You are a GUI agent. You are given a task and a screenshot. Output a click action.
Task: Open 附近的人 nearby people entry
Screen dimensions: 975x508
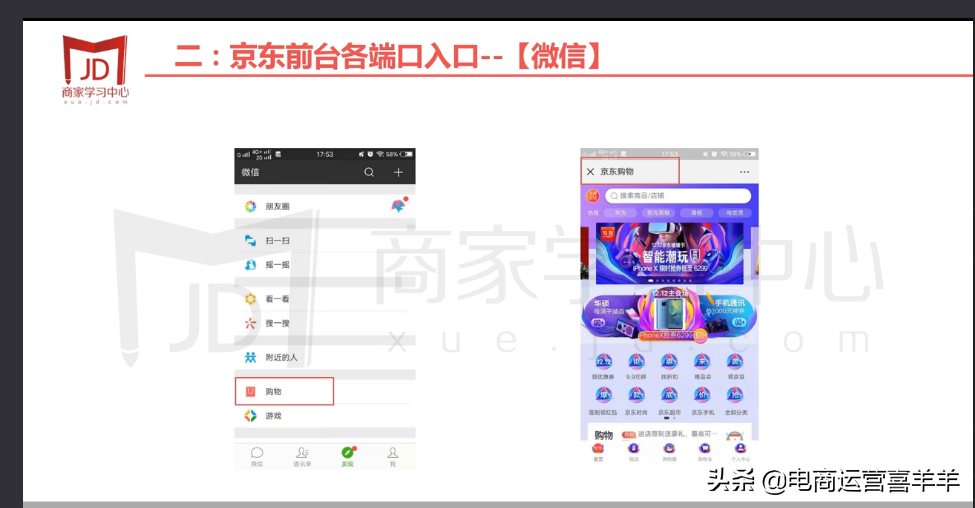tap(325, 358)
